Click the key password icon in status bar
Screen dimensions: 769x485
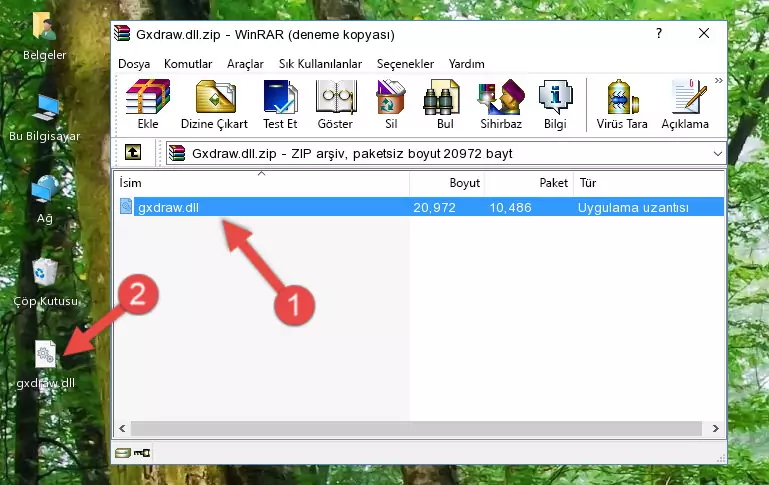click(x=142, y=453)
